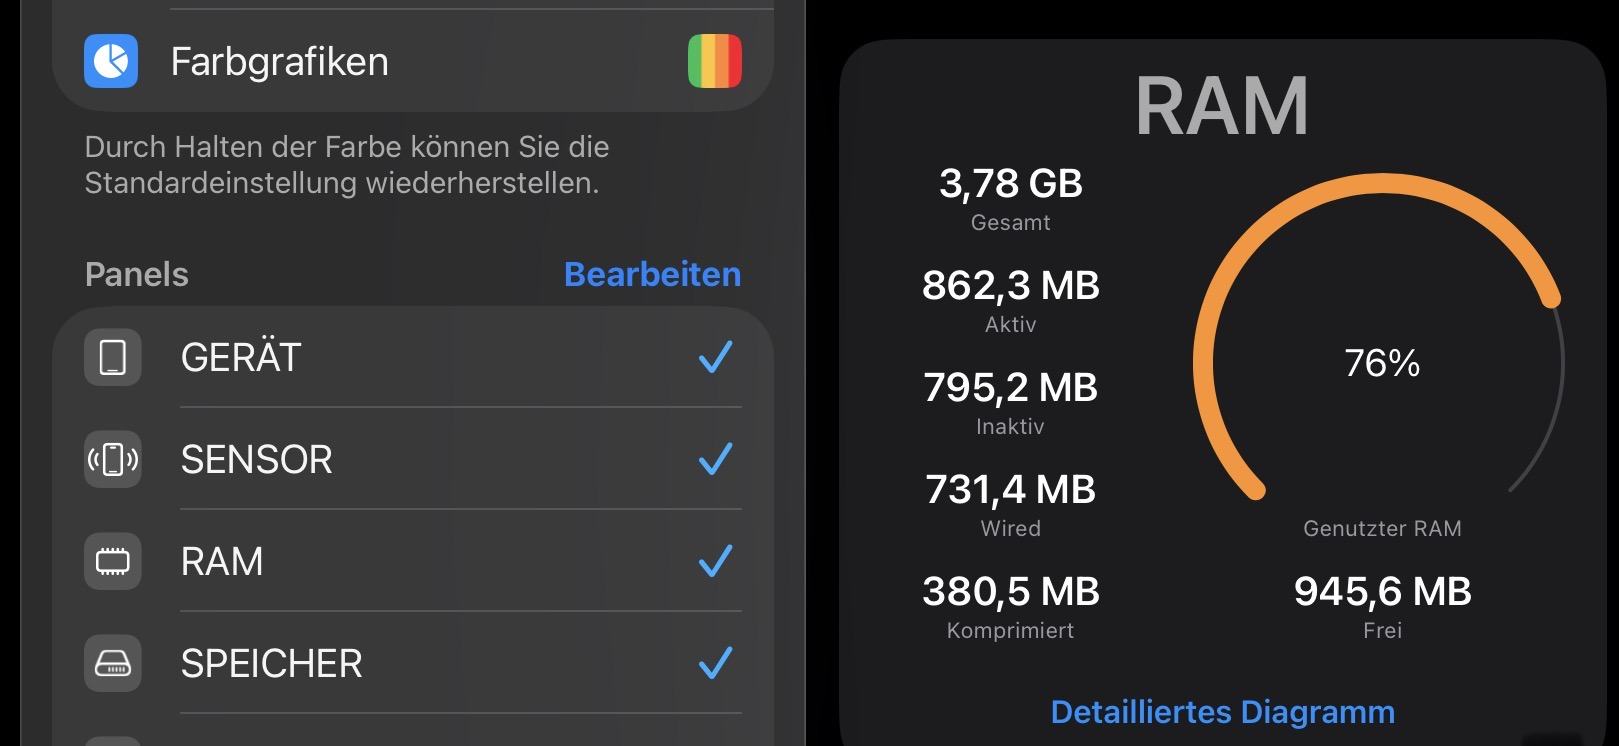Click the 3,78 GB Gesamt value
Viewport: 1619px width, 746px height.
(1011, 184)
